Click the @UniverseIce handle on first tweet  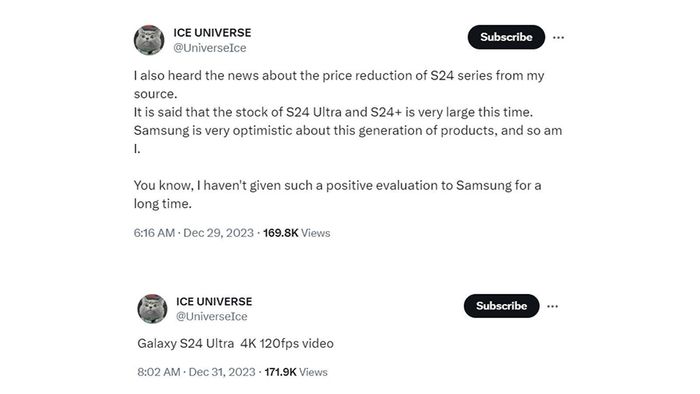point(210,48)
